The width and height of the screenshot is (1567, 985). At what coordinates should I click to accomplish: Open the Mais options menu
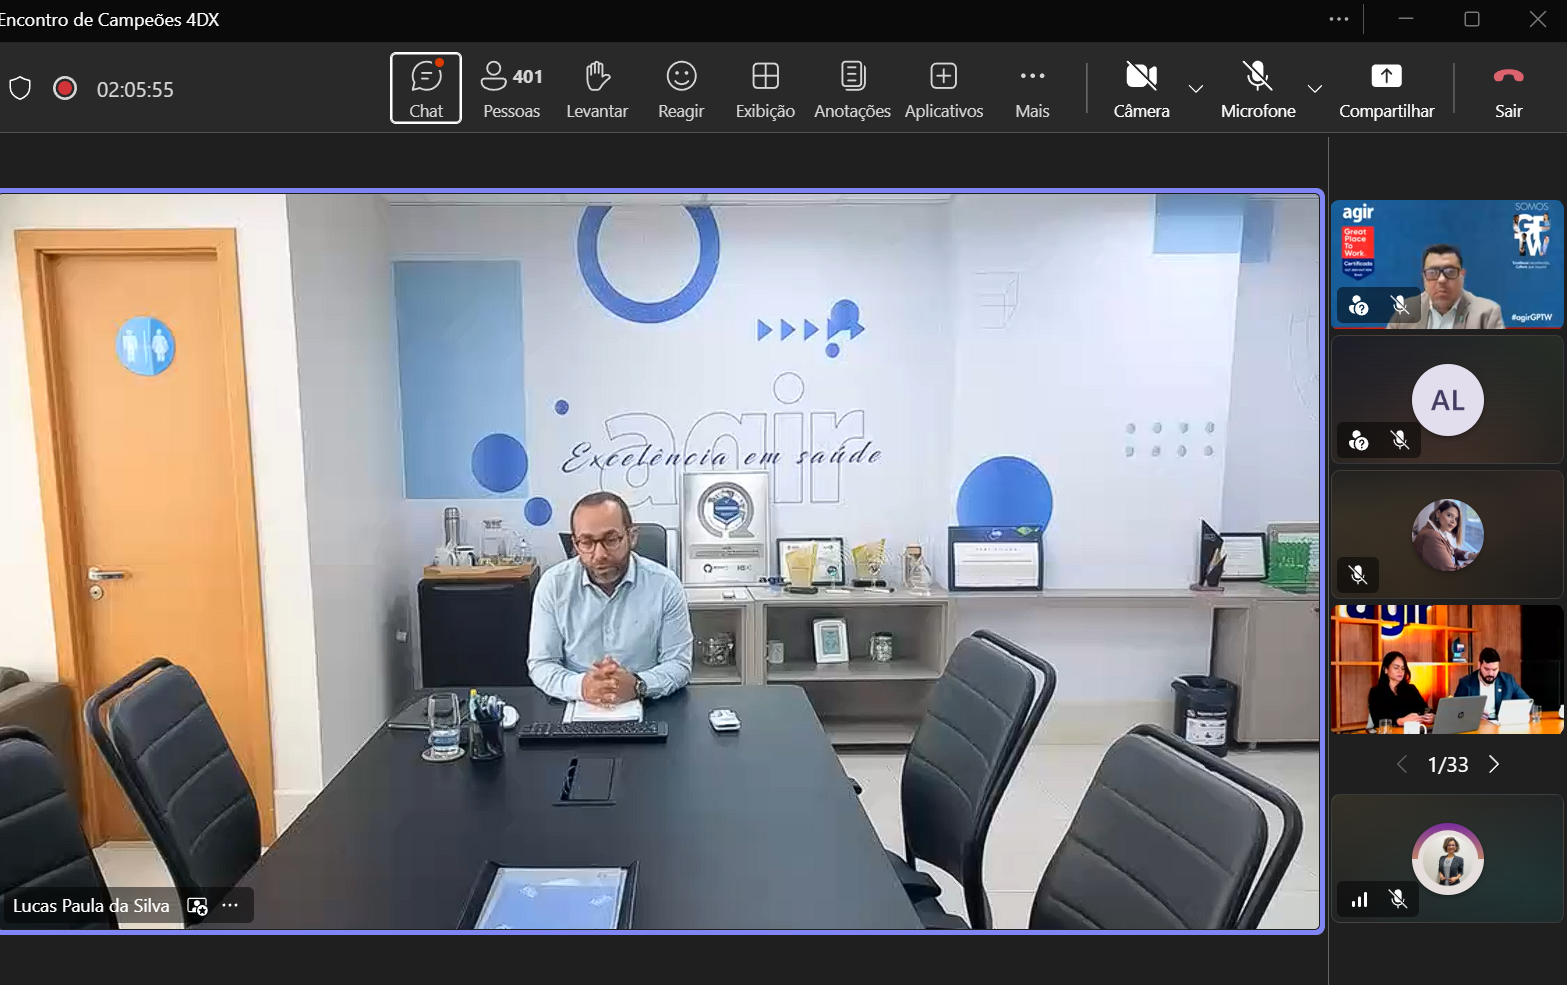[x=1032, y=88]
